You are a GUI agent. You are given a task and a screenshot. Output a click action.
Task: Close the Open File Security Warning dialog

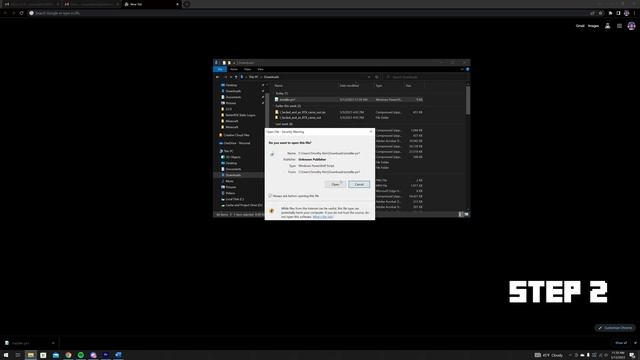pos(371,131)
